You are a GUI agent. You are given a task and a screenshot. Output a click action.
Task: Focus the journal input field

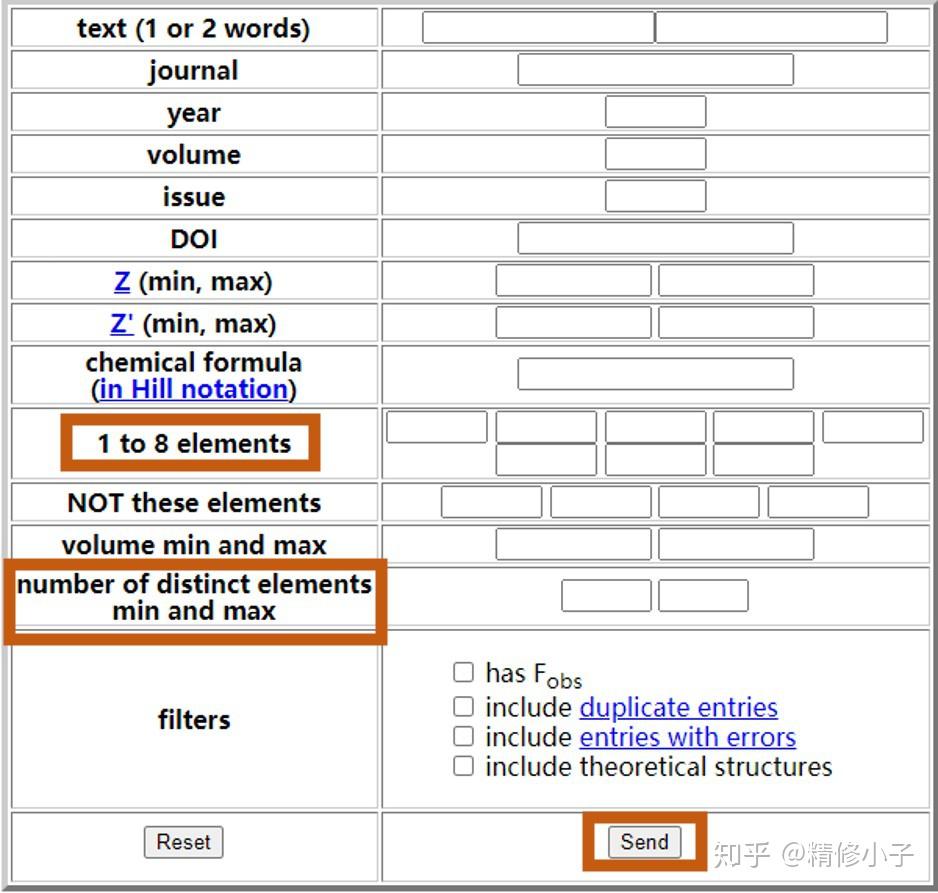pos(655,70)
